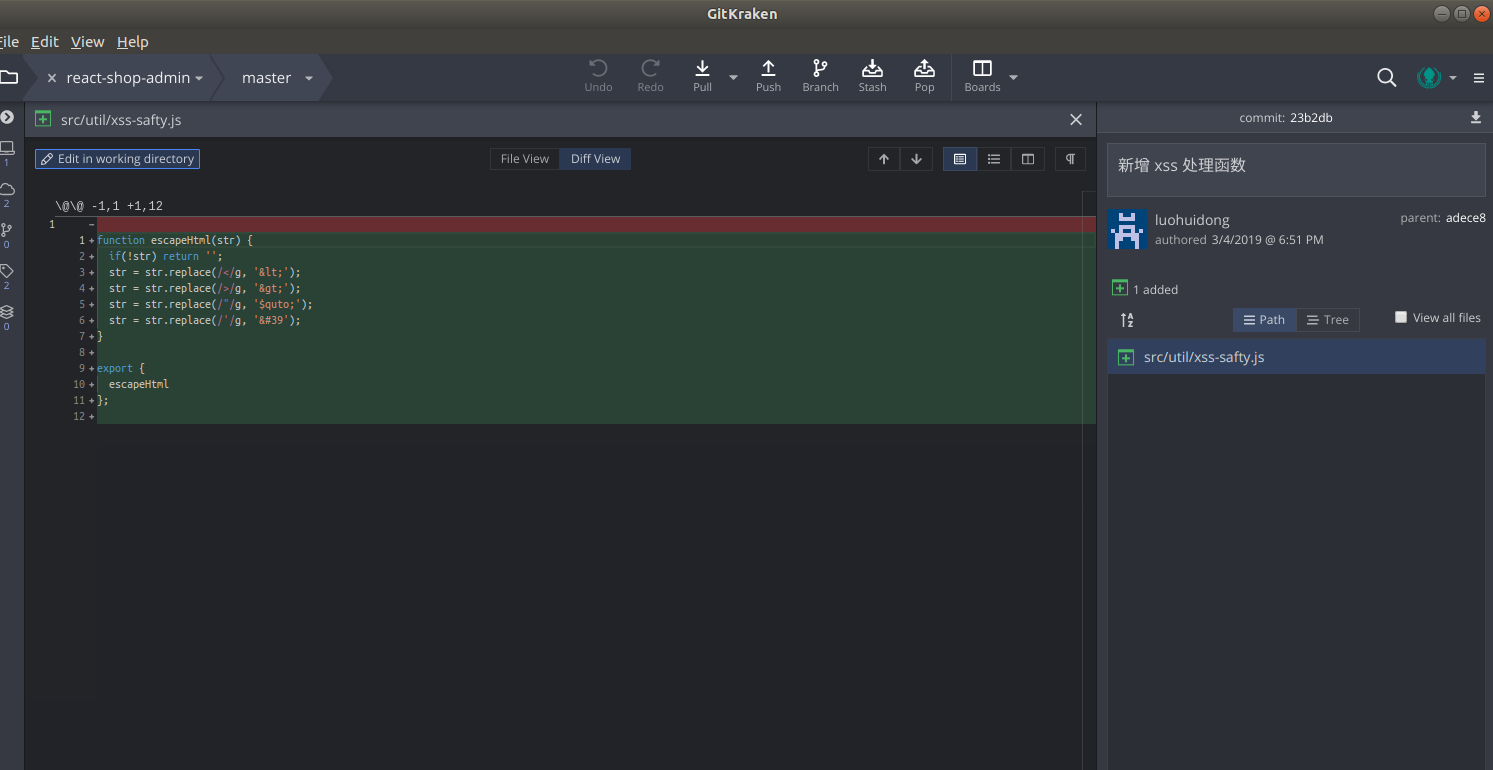The height and width of the screenshot is (770, 1493).
Task: Open the search magnifier icon
Action: point(1386,77)
